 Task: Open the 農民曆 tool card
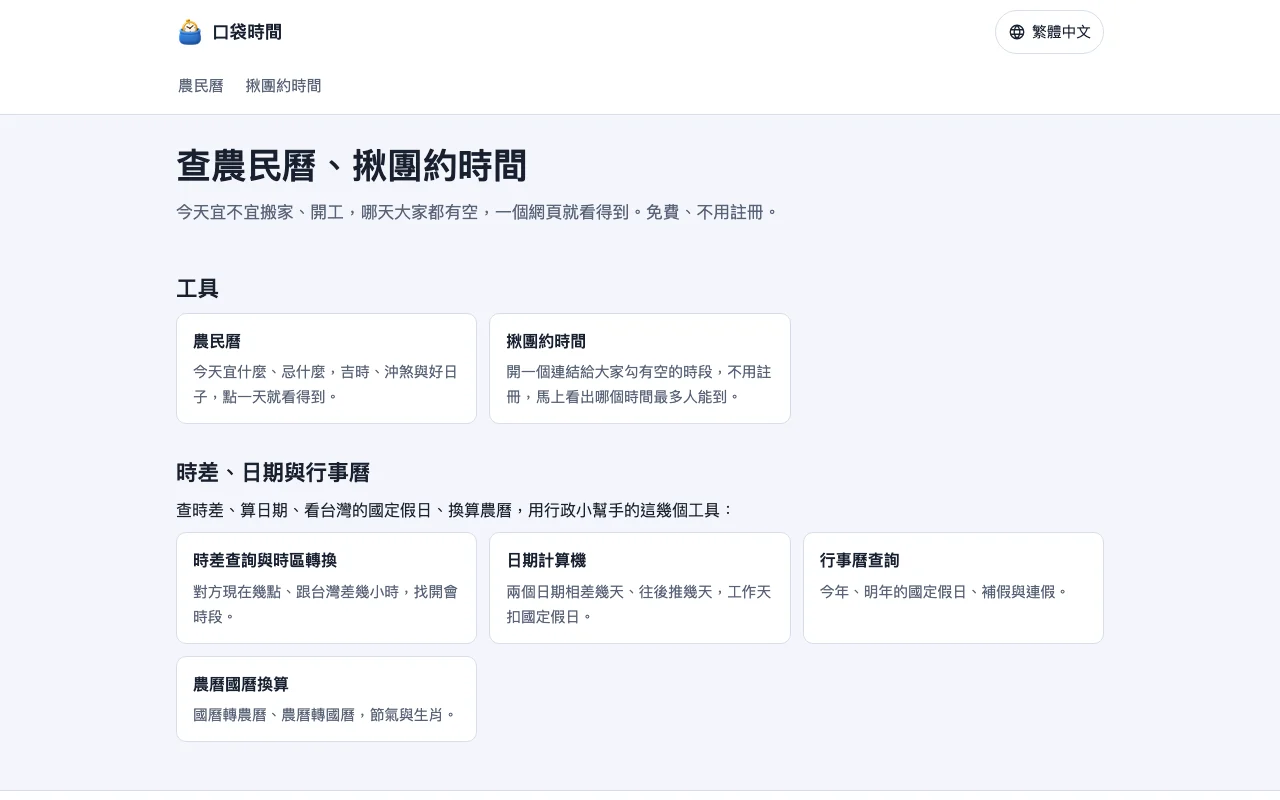coord(326,368)
